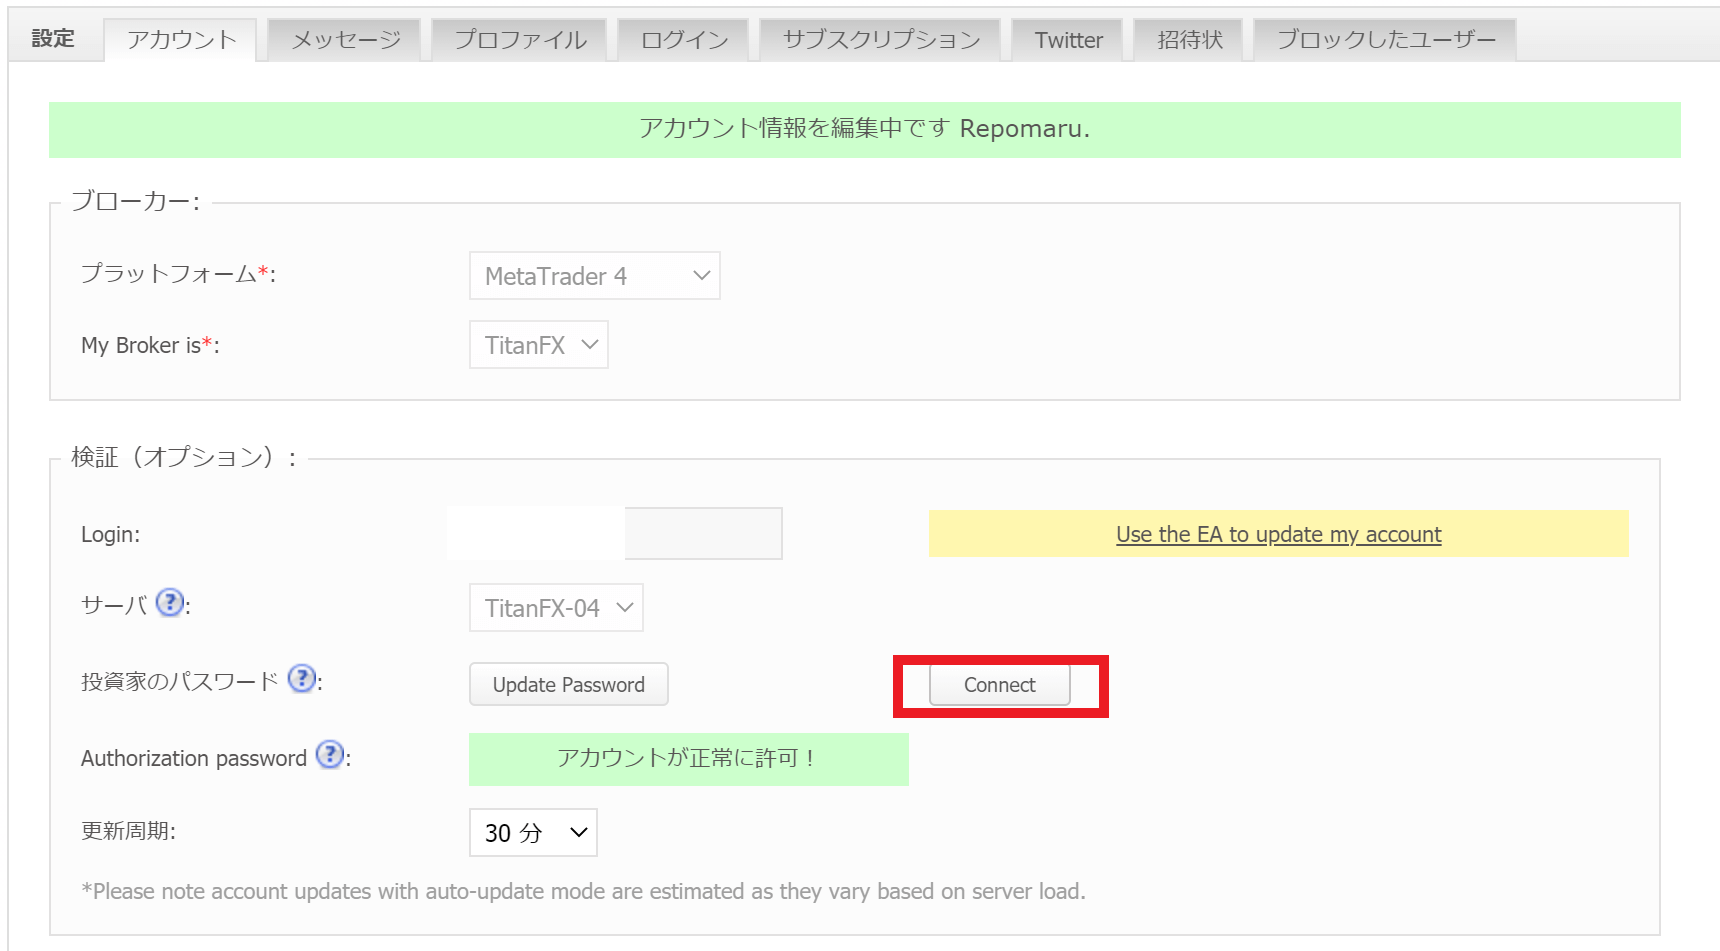Switch to the アカウント tab
Image resolution: width=1720 pixels, height=951 pixels.
click(x=181, y=40)
